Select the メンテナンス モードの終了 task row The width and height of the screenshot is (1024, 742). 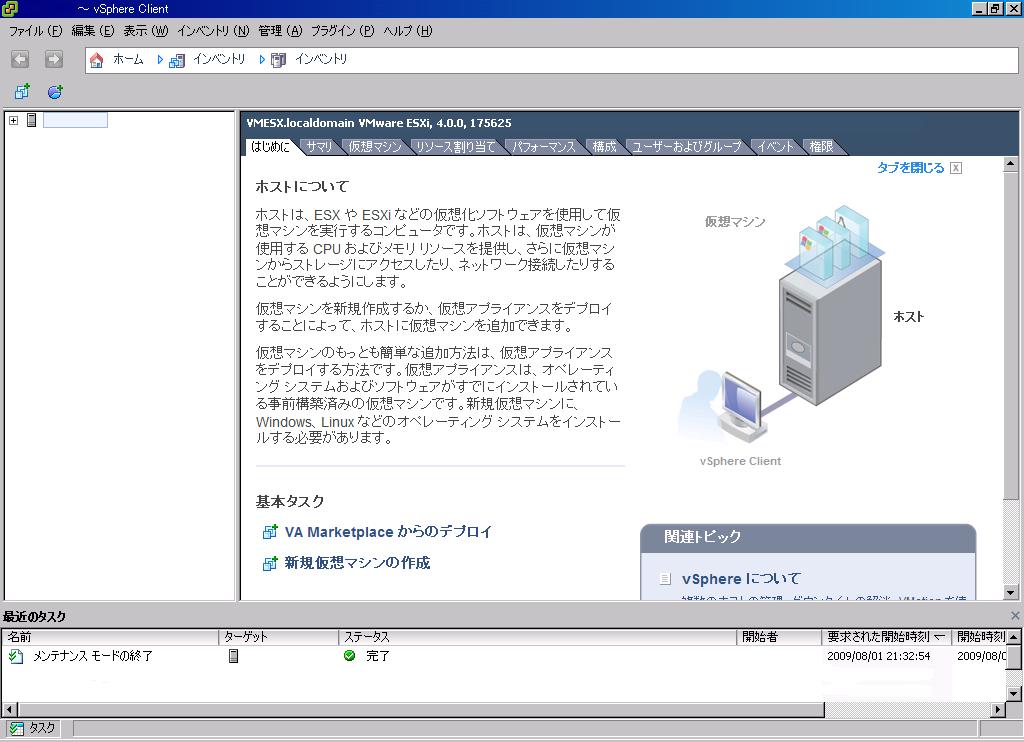503,656
